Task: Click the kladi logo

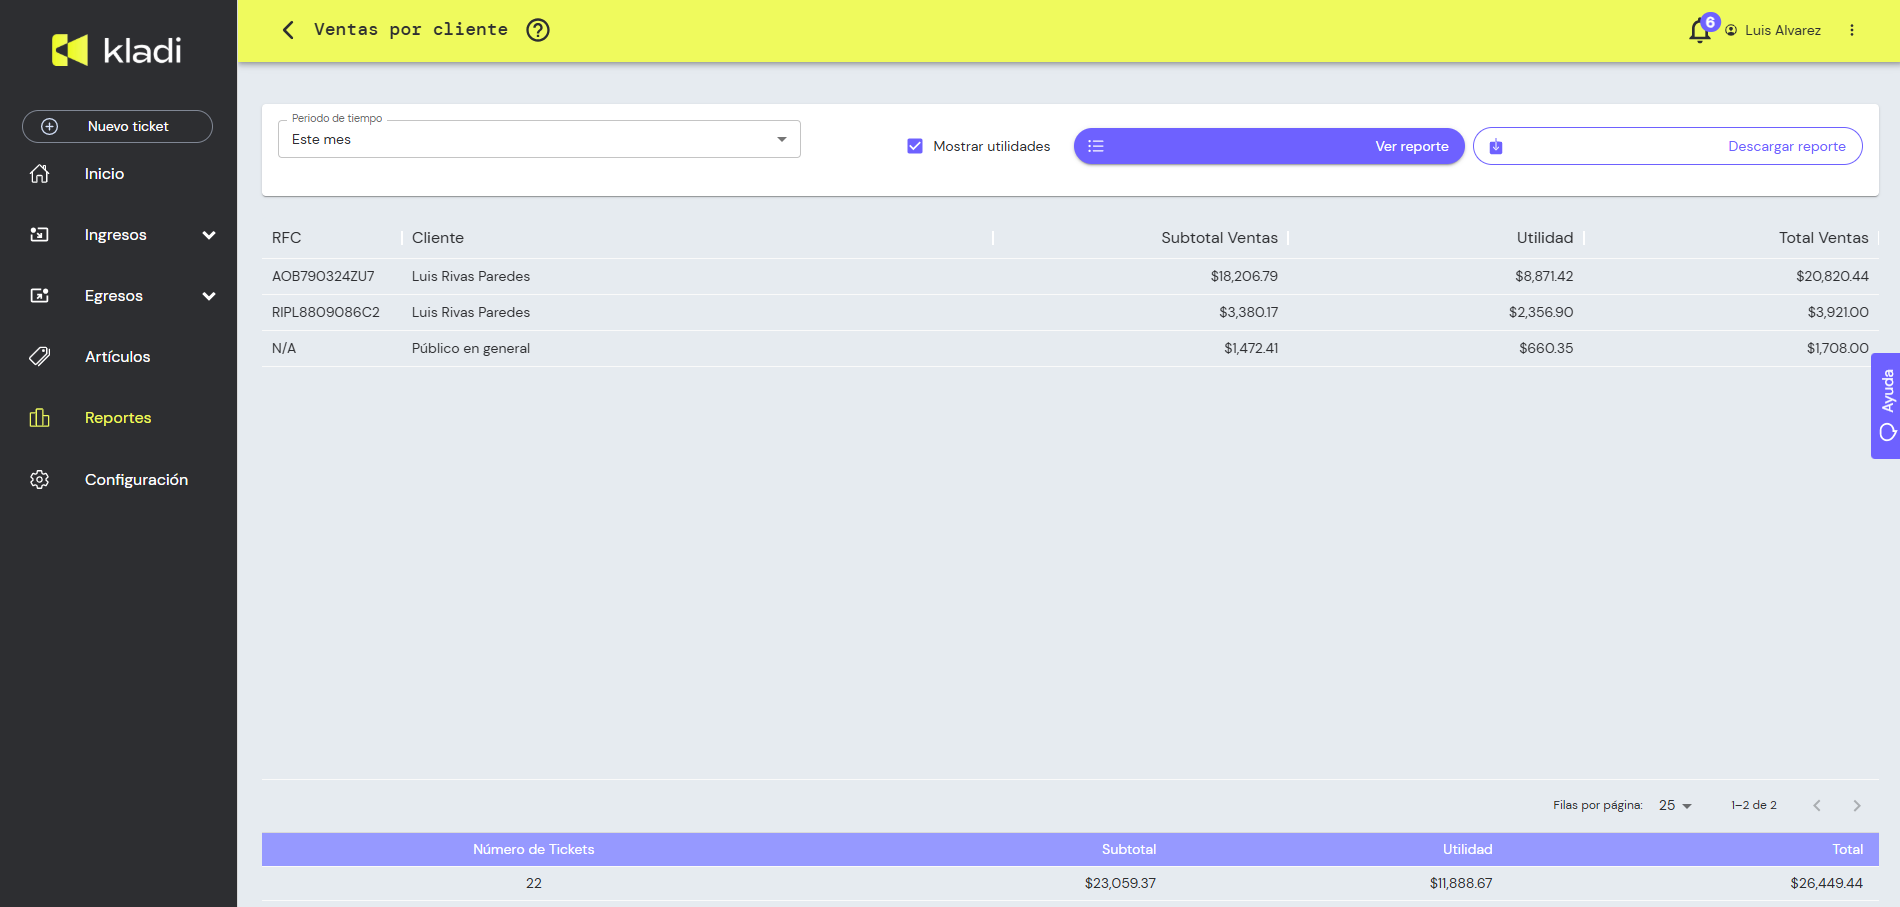Action: (117, 50)
